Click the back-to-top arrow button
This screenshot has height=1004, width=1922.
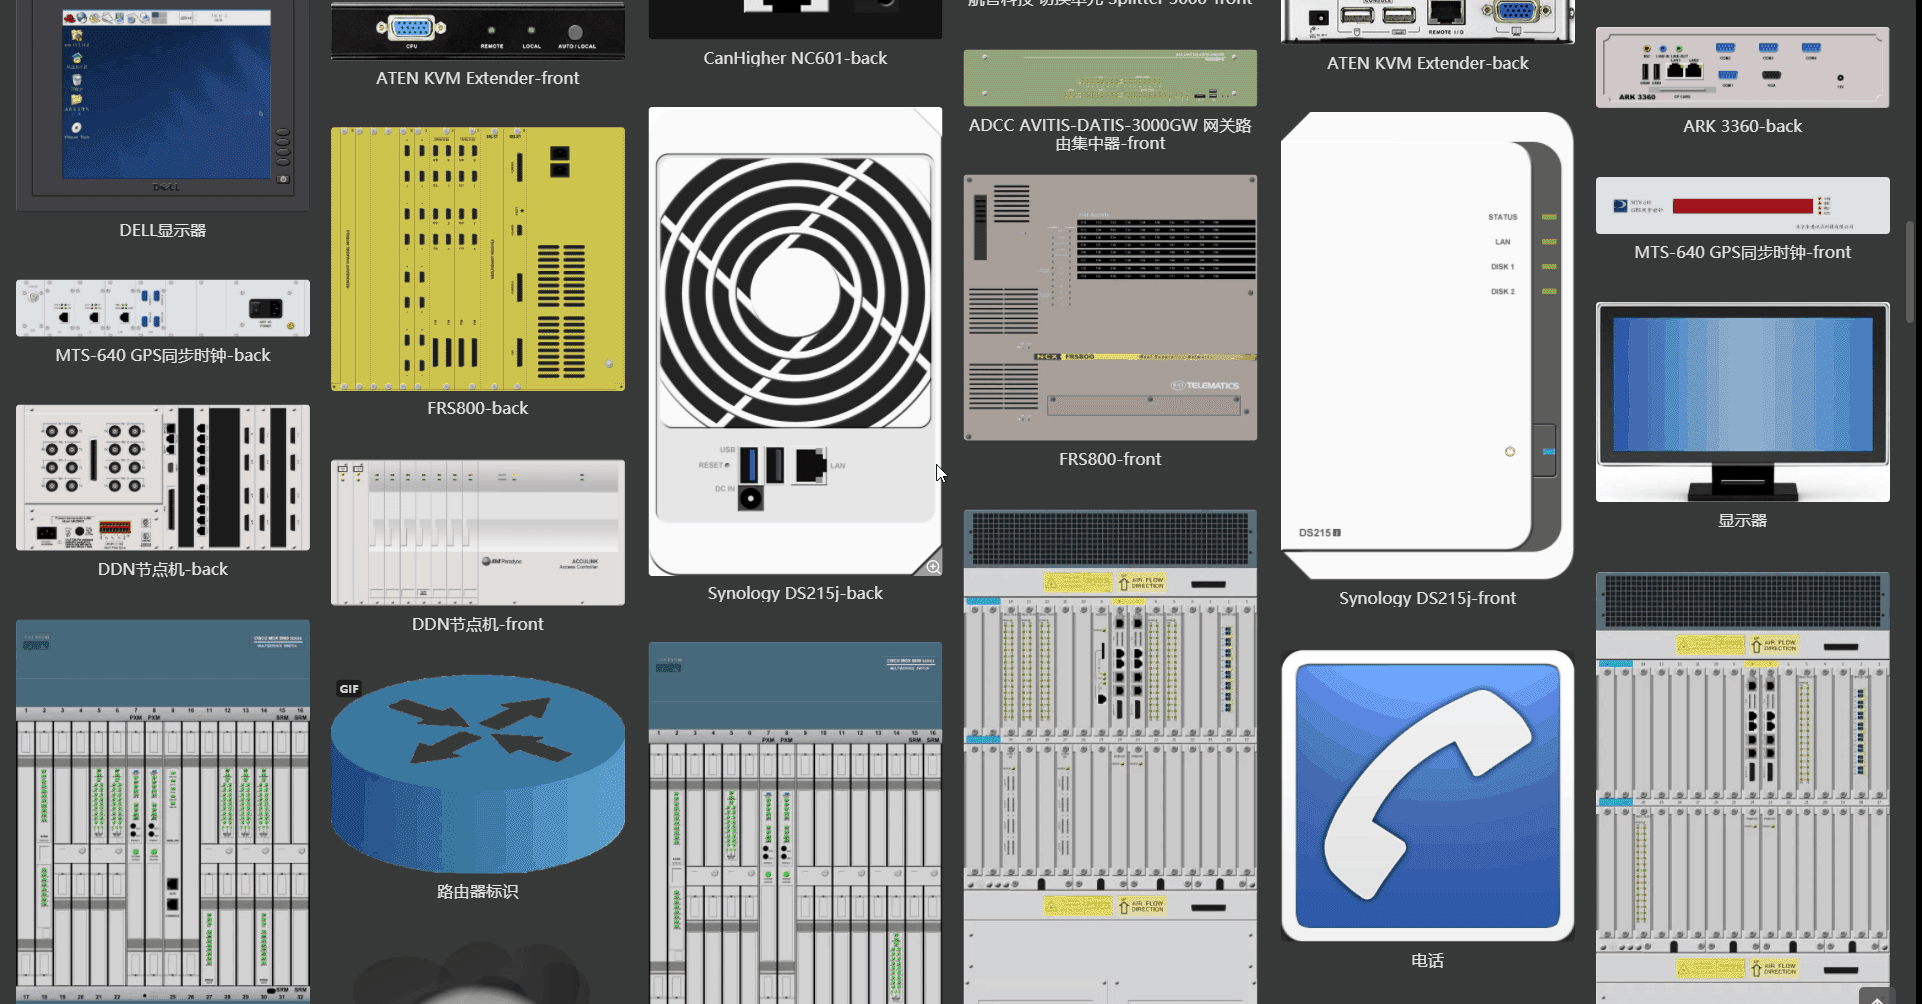tap(1877, 997)
